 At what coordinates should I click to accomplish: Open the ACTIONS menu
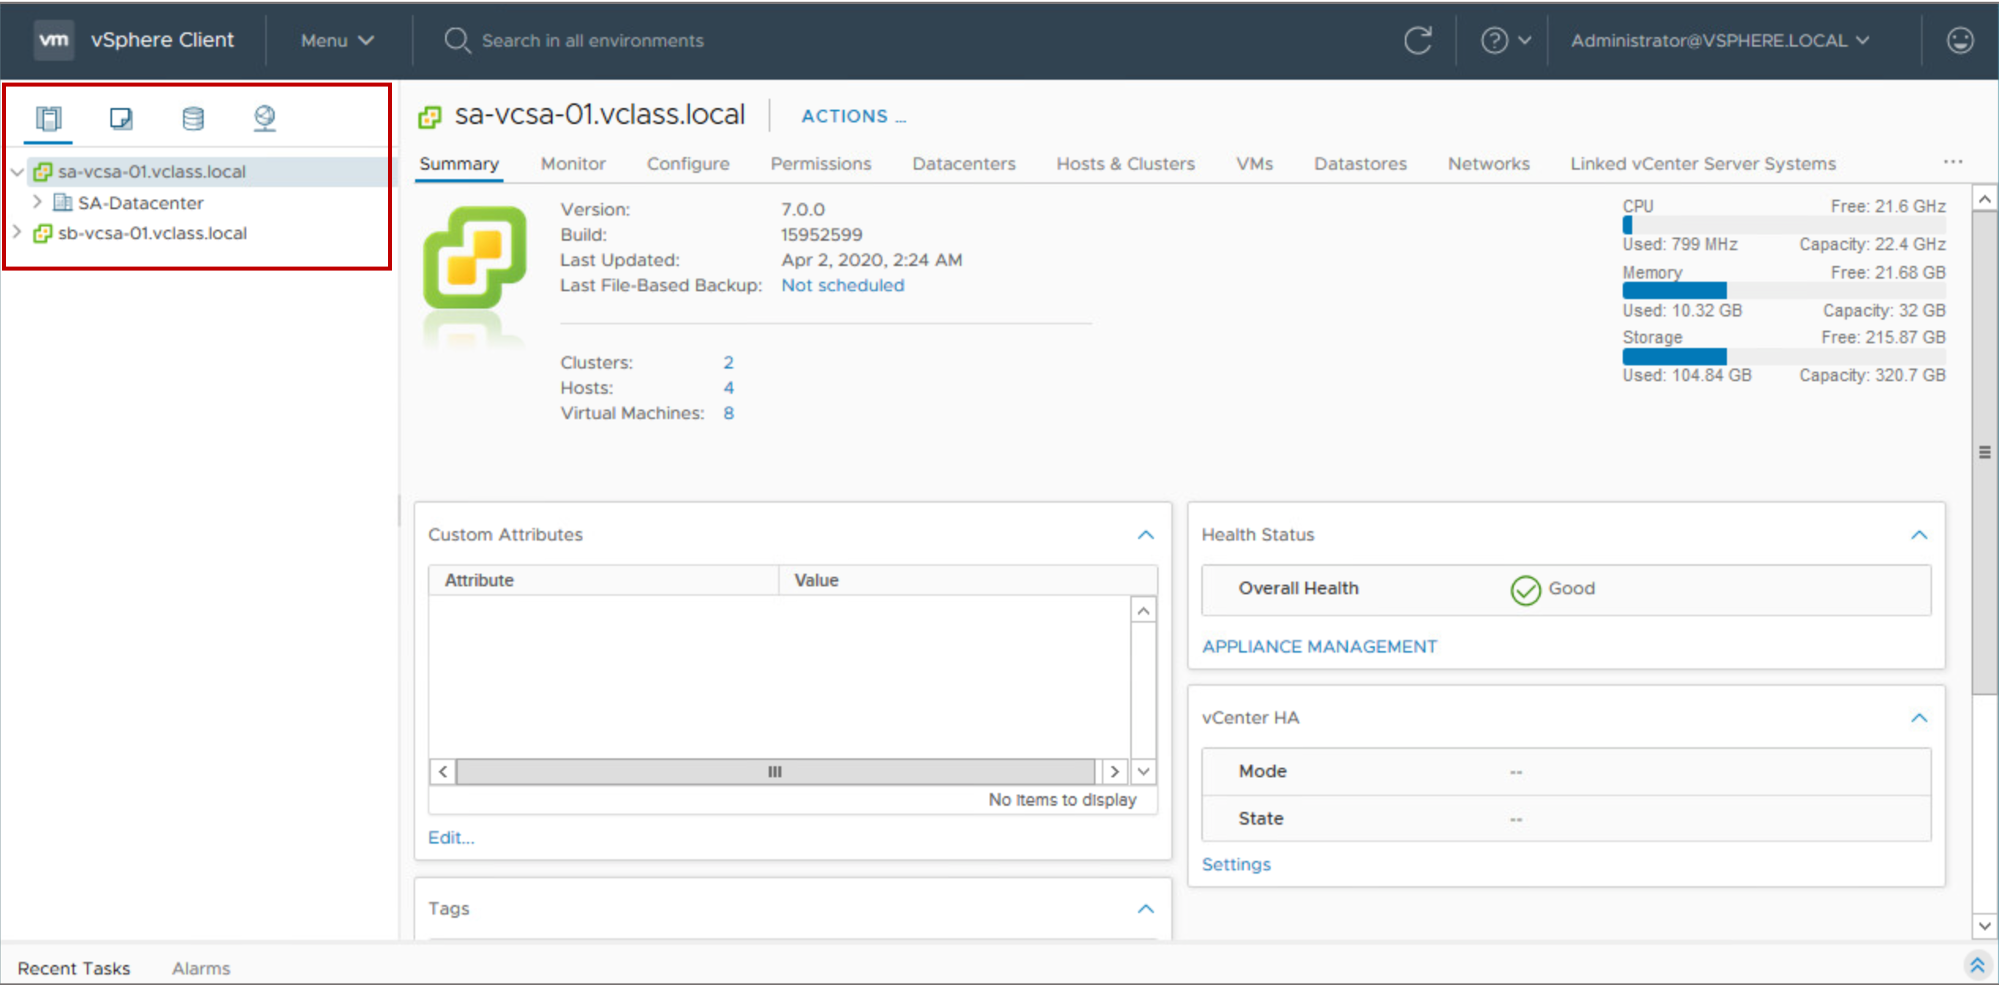(853, 116)
